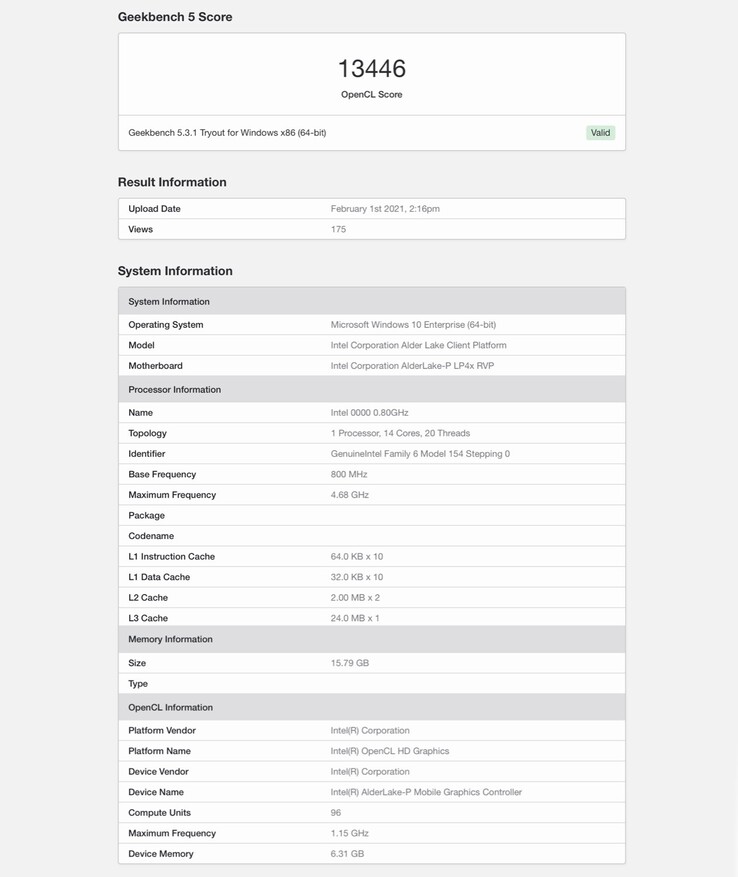Click the Geekbench 5.3.1 Tryout version text
Image resolution: width=738 pixels, height=877 pixels.
point(227,132)
